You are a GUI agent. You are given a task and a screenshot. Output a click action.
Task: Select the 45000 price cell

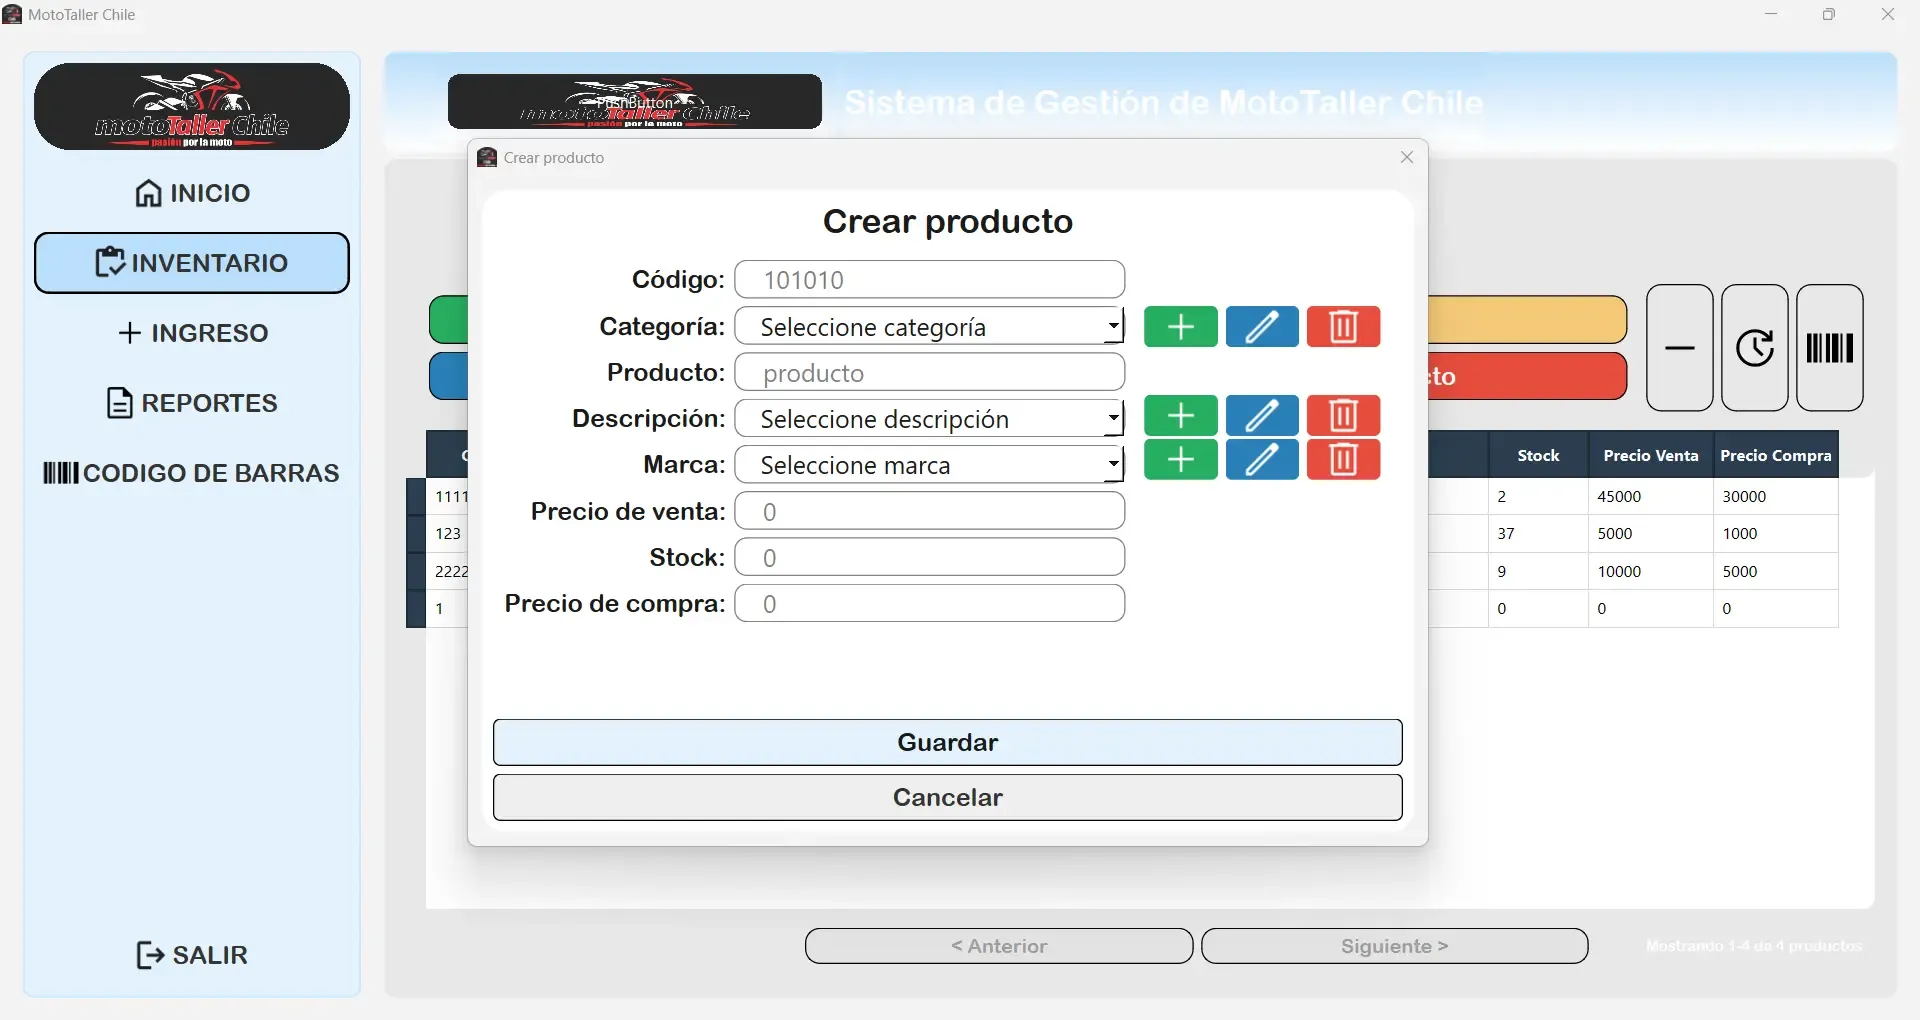pos(1651,497)
